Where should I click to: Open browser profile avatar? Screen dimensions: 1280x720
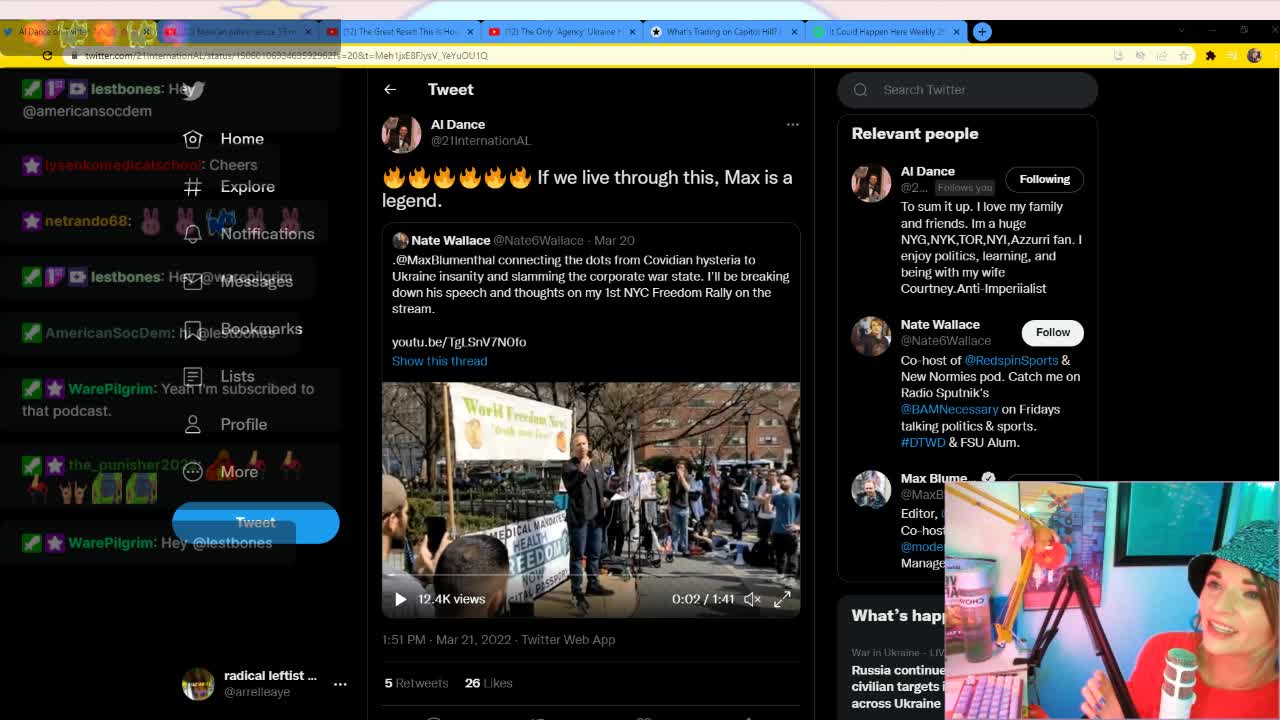pyautogui.click(x=1254, y=56)
